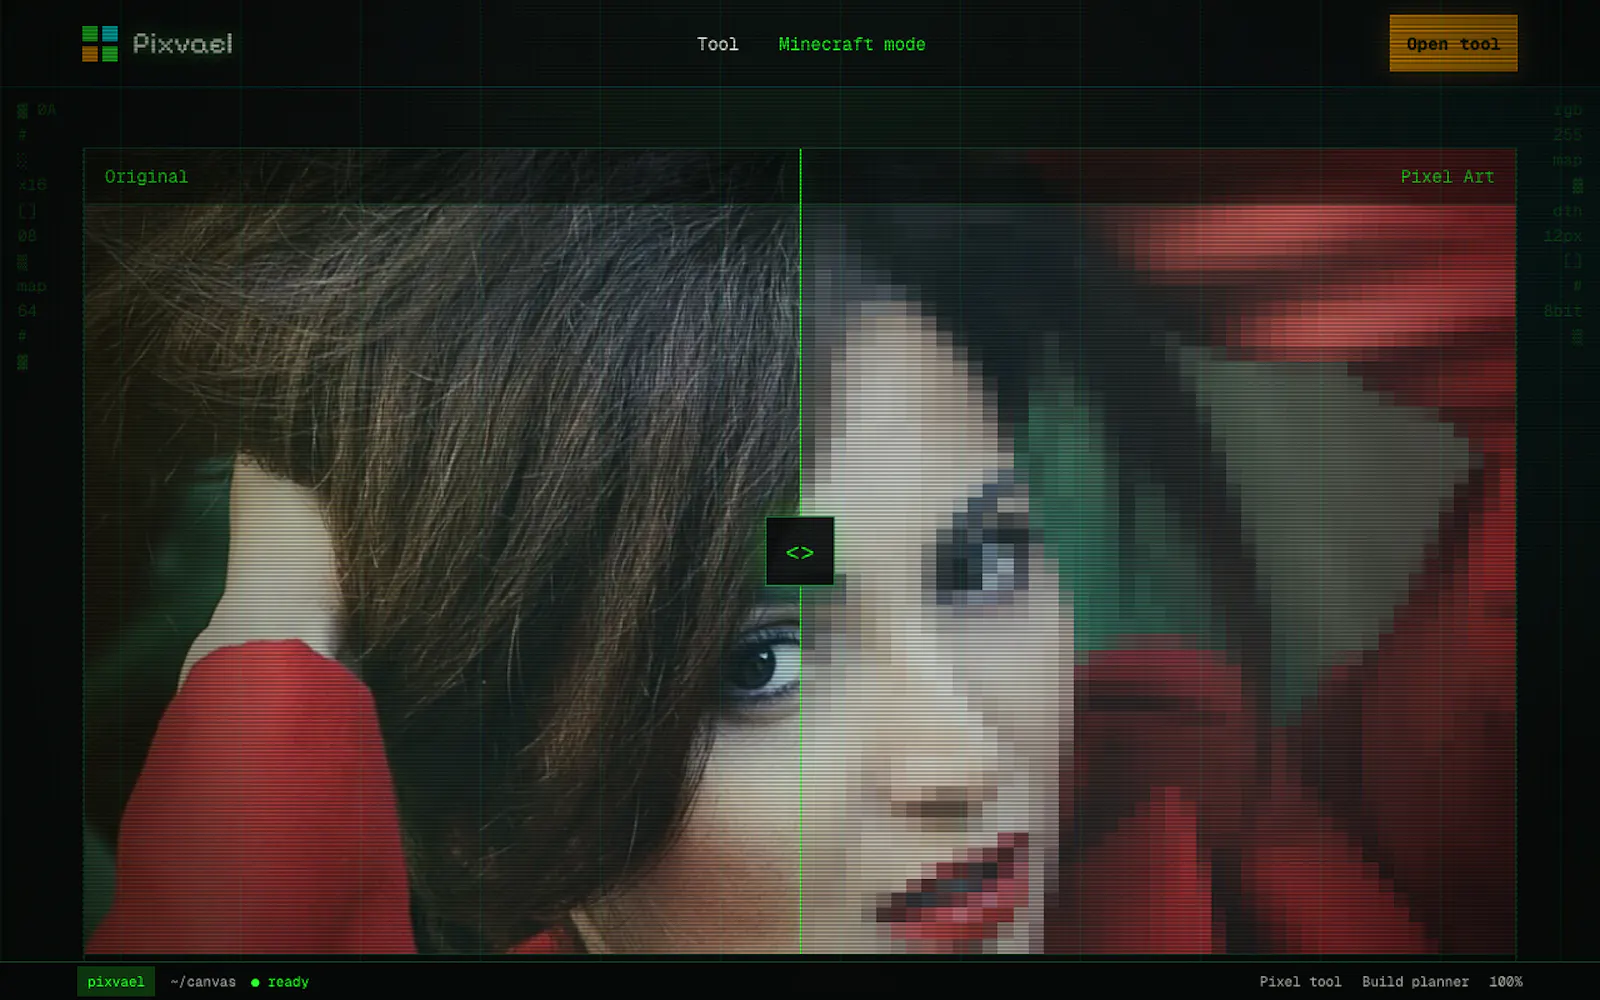1600x1000 pixels.
Task: Open the Pixel tool footer link
Action: [1300, 982]
